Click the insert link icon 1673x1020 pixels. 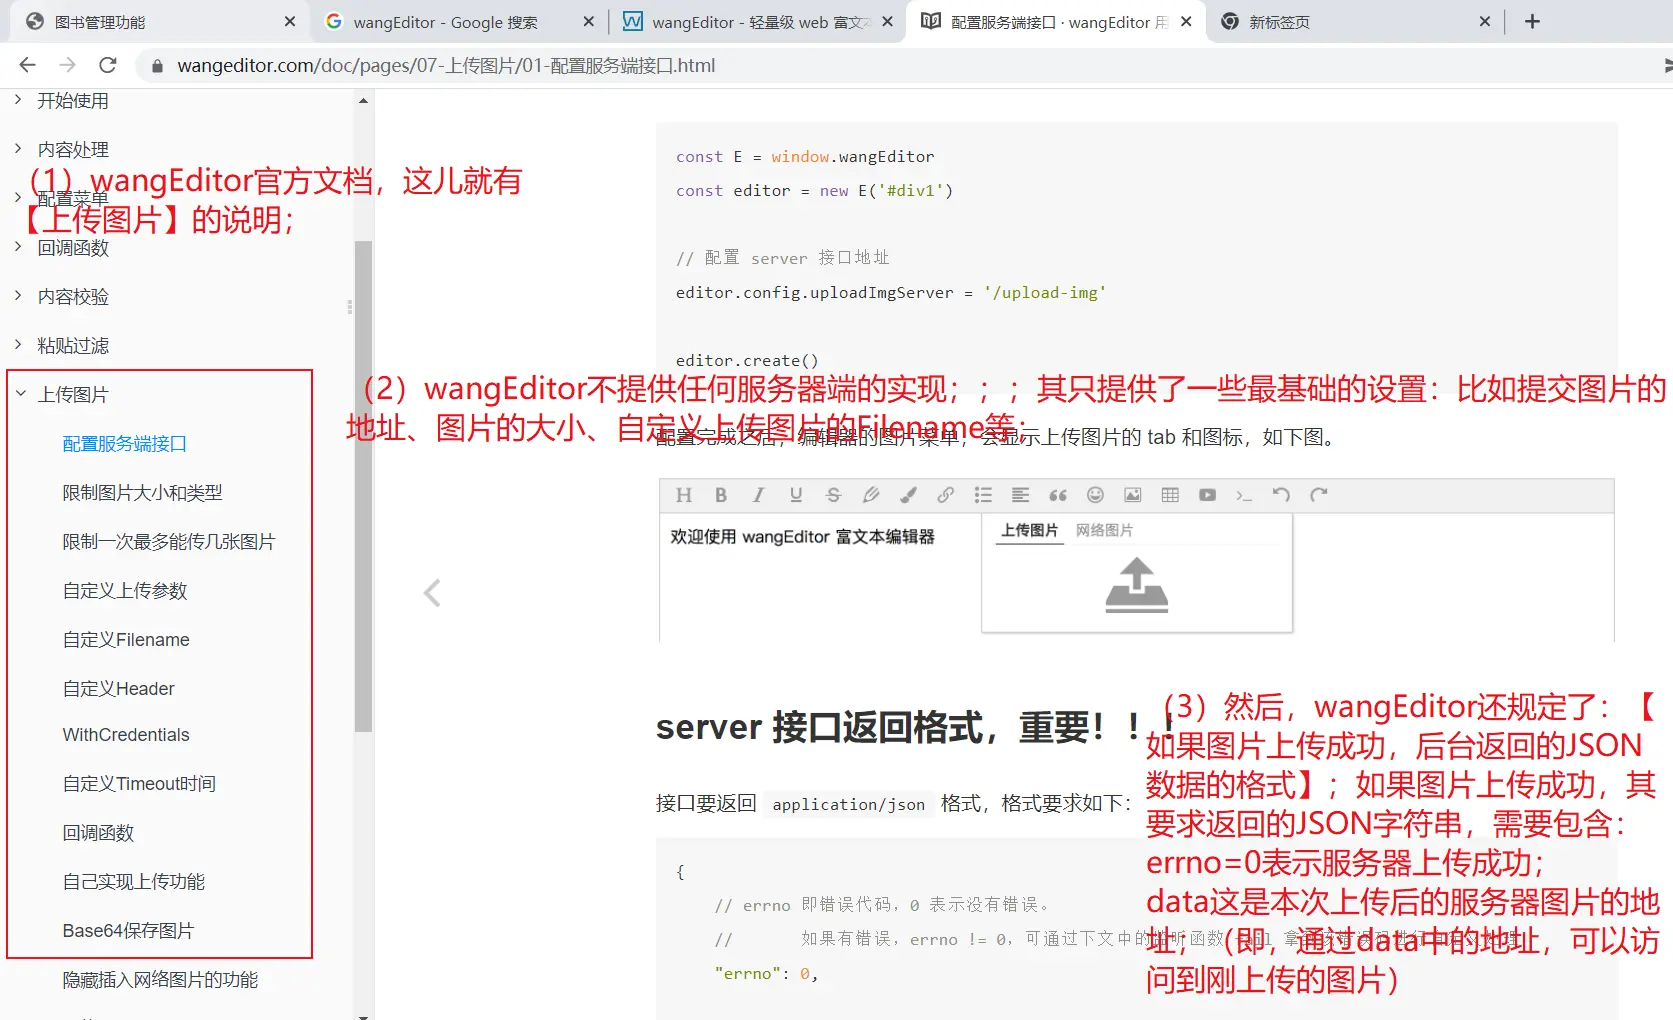pyautogui.click(x=946, y=495)
